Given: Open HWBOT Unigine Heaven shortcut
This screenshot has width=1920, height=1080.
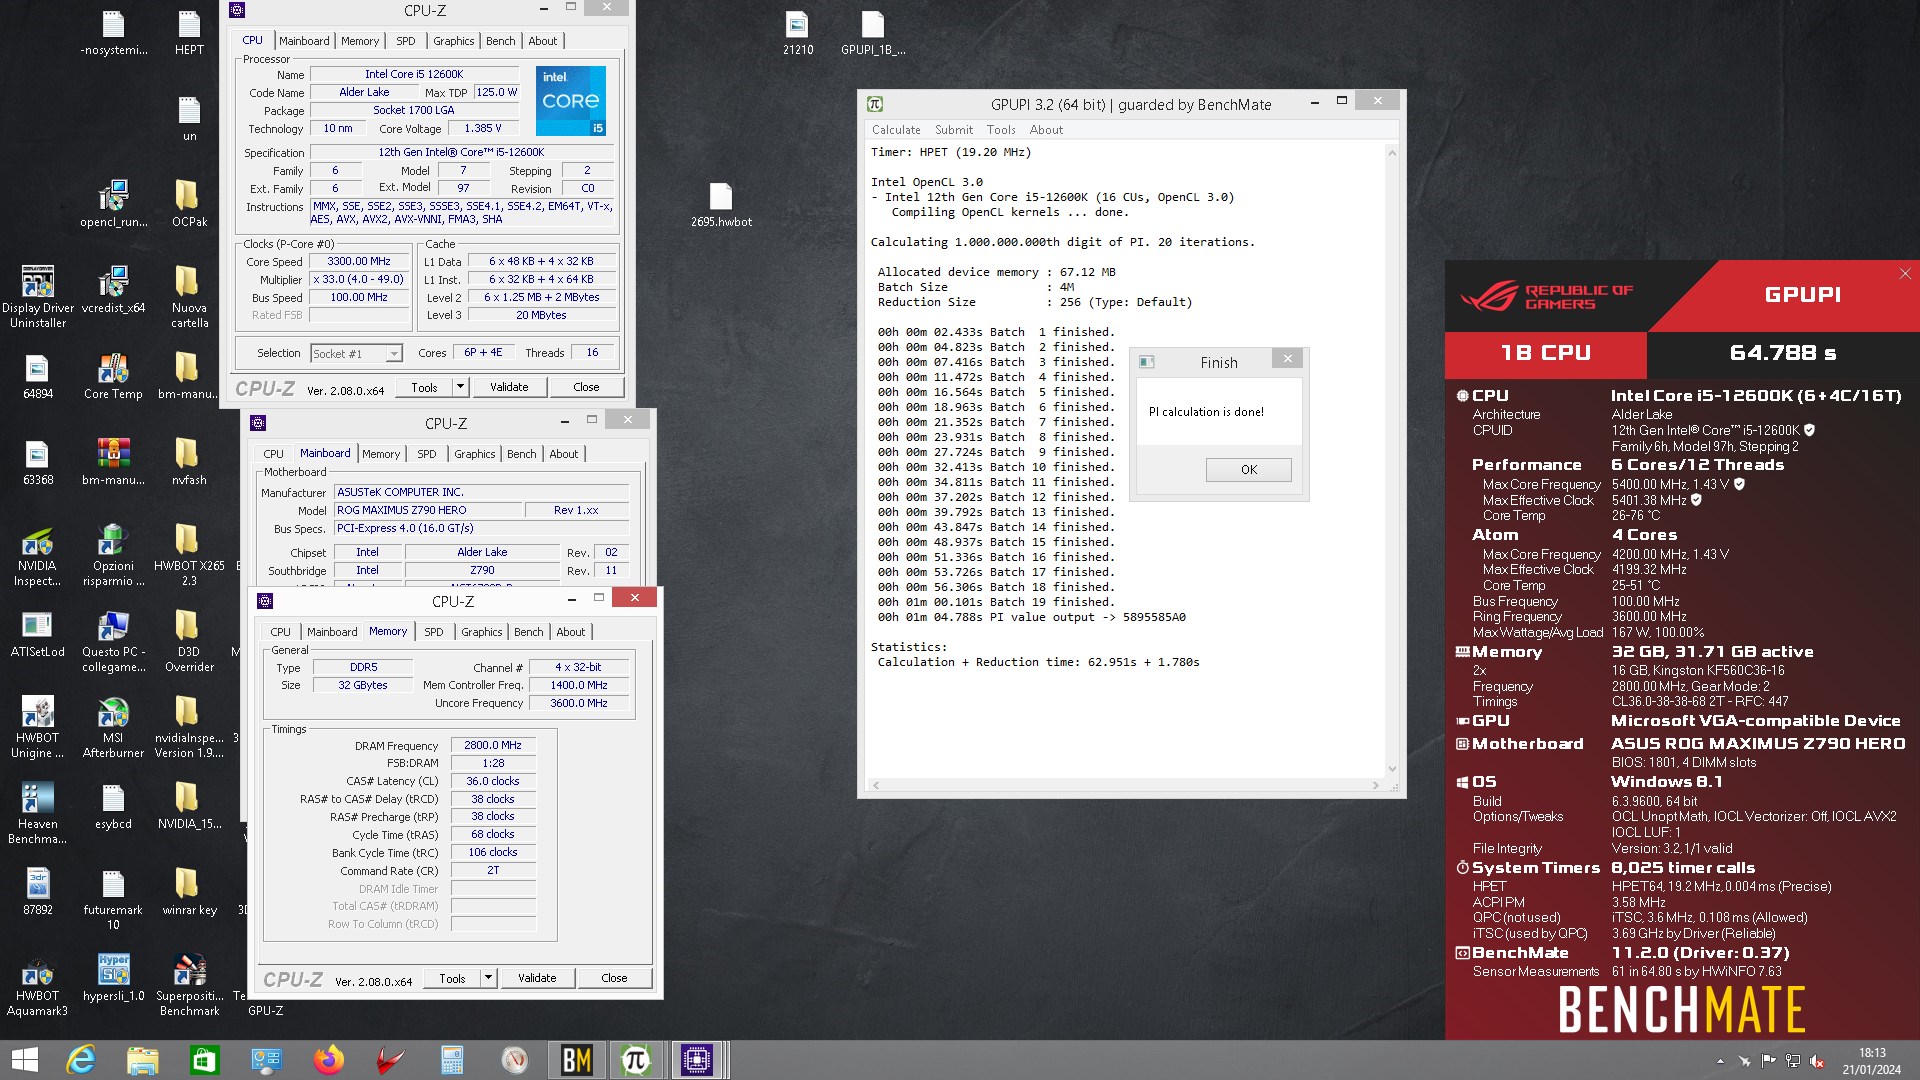Looking at the screenshot, I should tap(38, 728).
